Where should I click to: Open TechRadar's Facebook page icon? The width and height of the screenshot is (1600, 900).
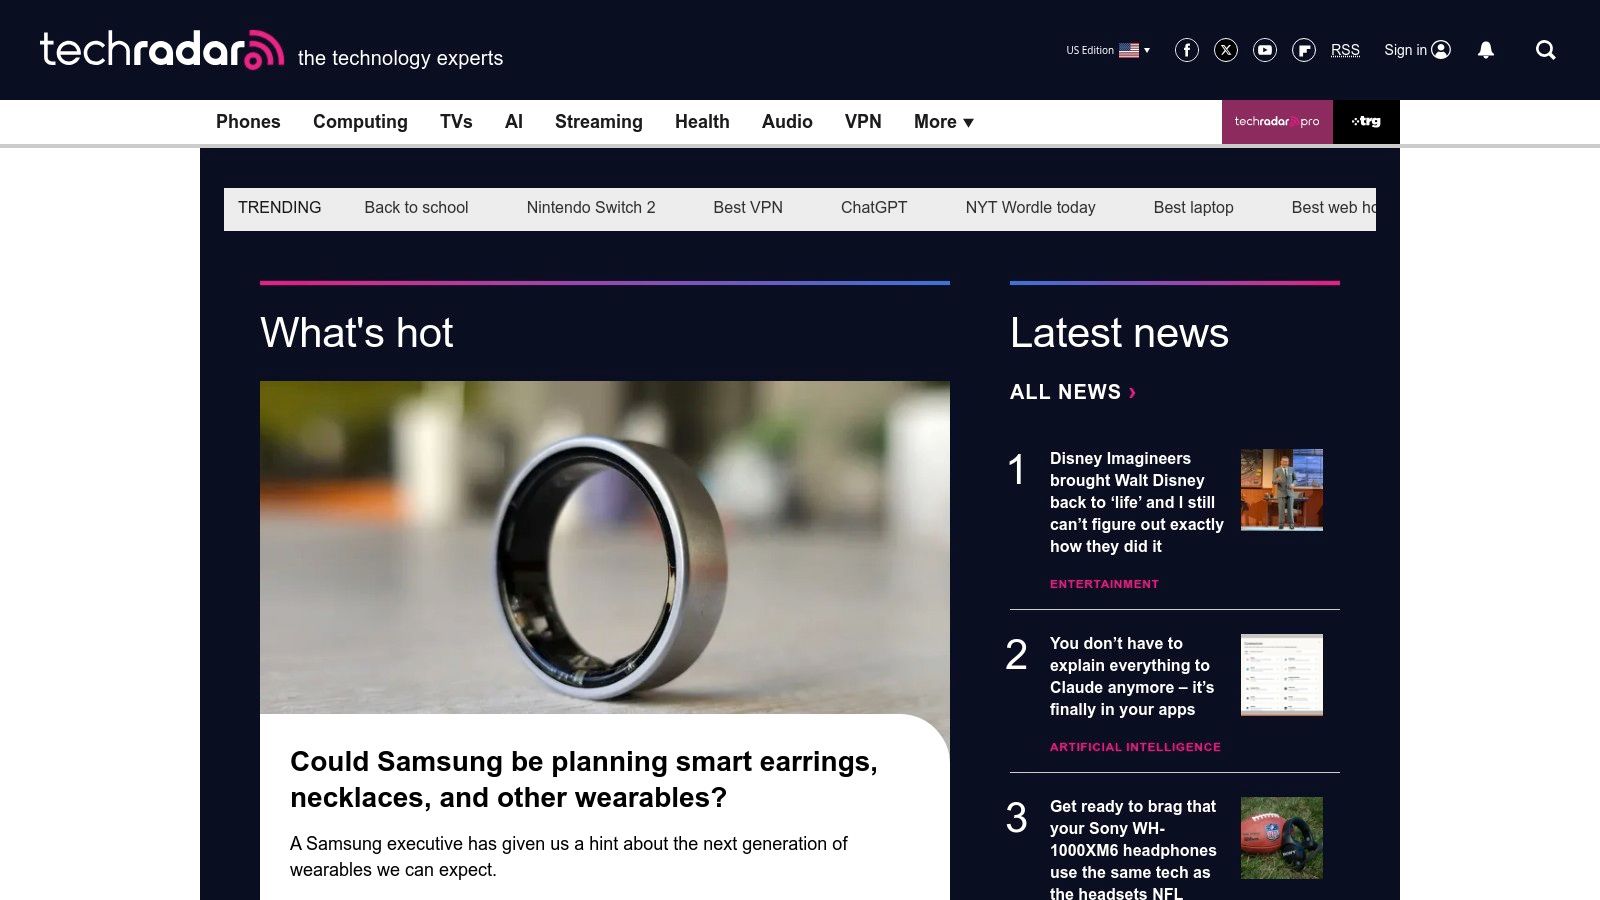1187,50
